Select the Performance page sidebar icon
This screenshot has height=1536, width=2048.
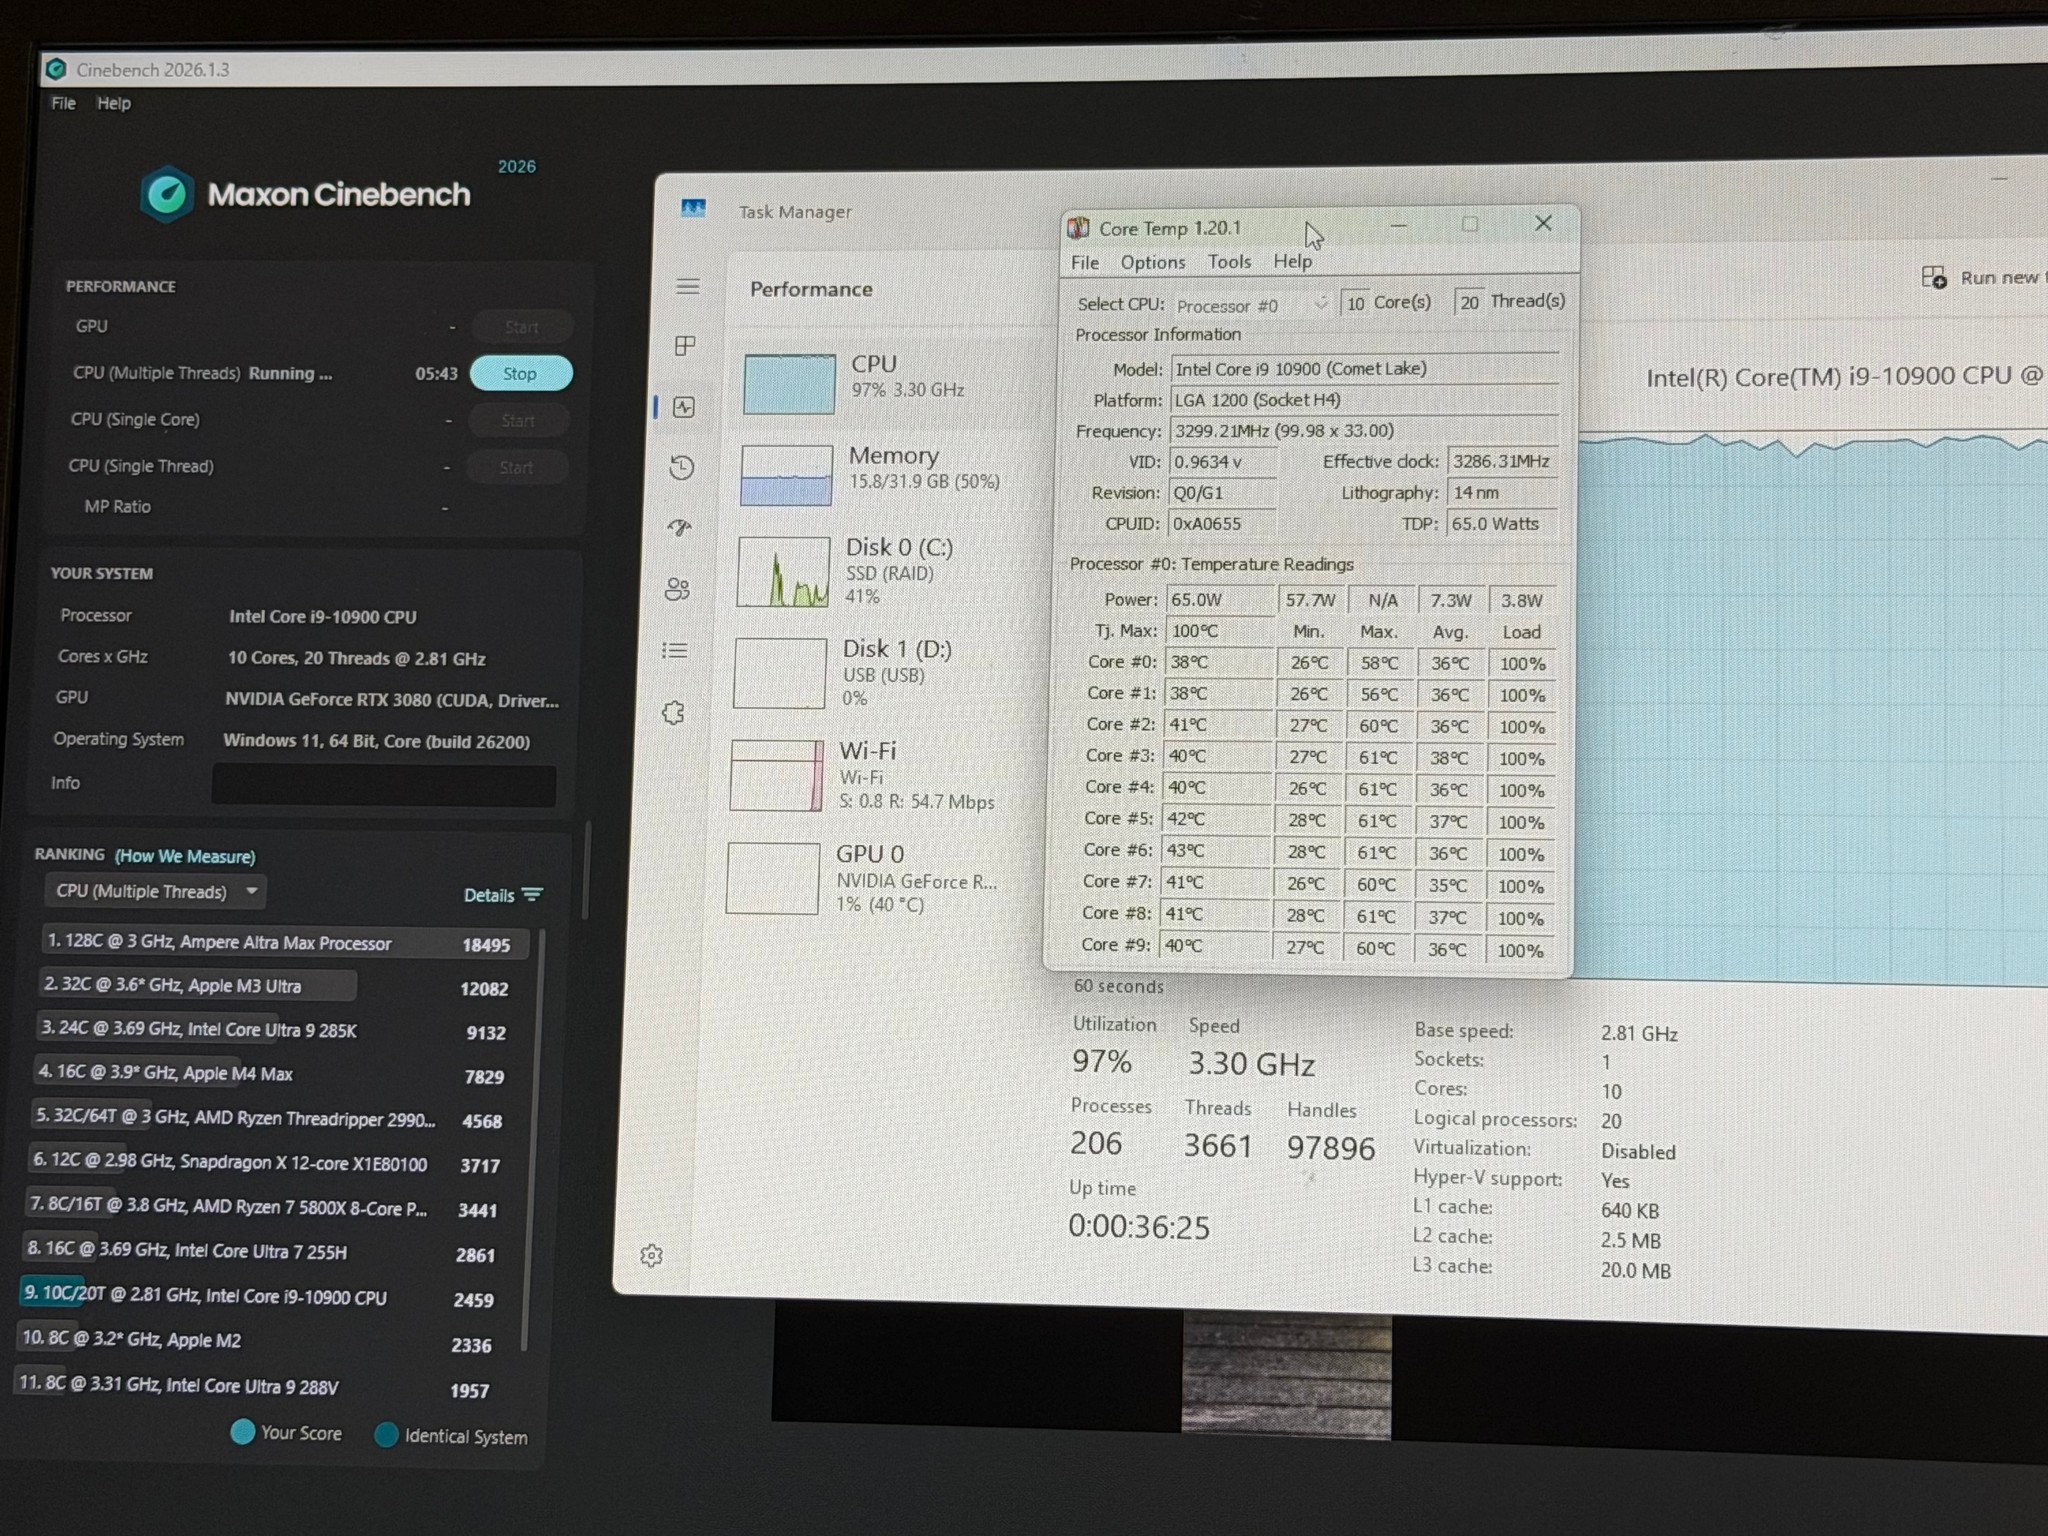(x=684, y=407)
